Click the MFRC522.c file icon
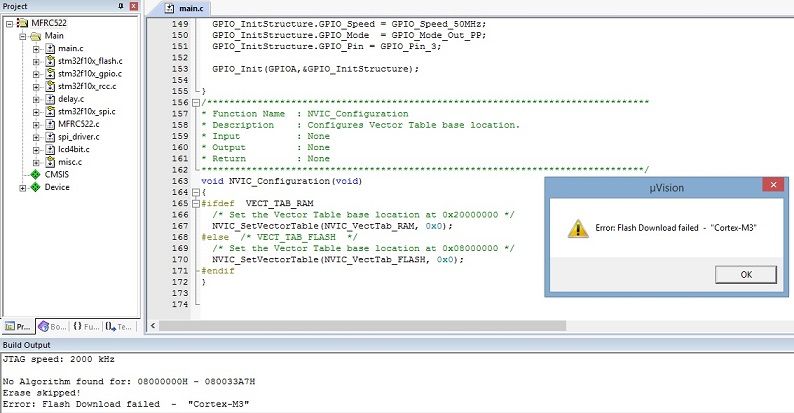The height and width of the screenshot is (413, 794). [x=50, y=124]
